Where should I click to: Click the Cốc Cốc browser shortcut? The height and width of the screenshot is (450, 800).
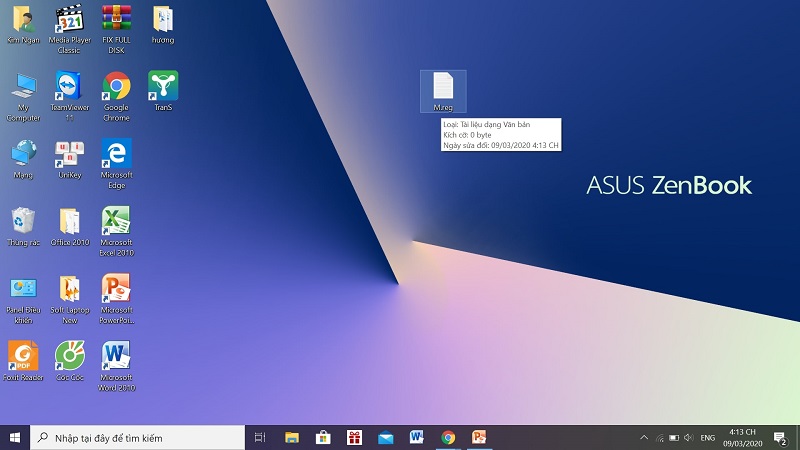pos(69,361)
